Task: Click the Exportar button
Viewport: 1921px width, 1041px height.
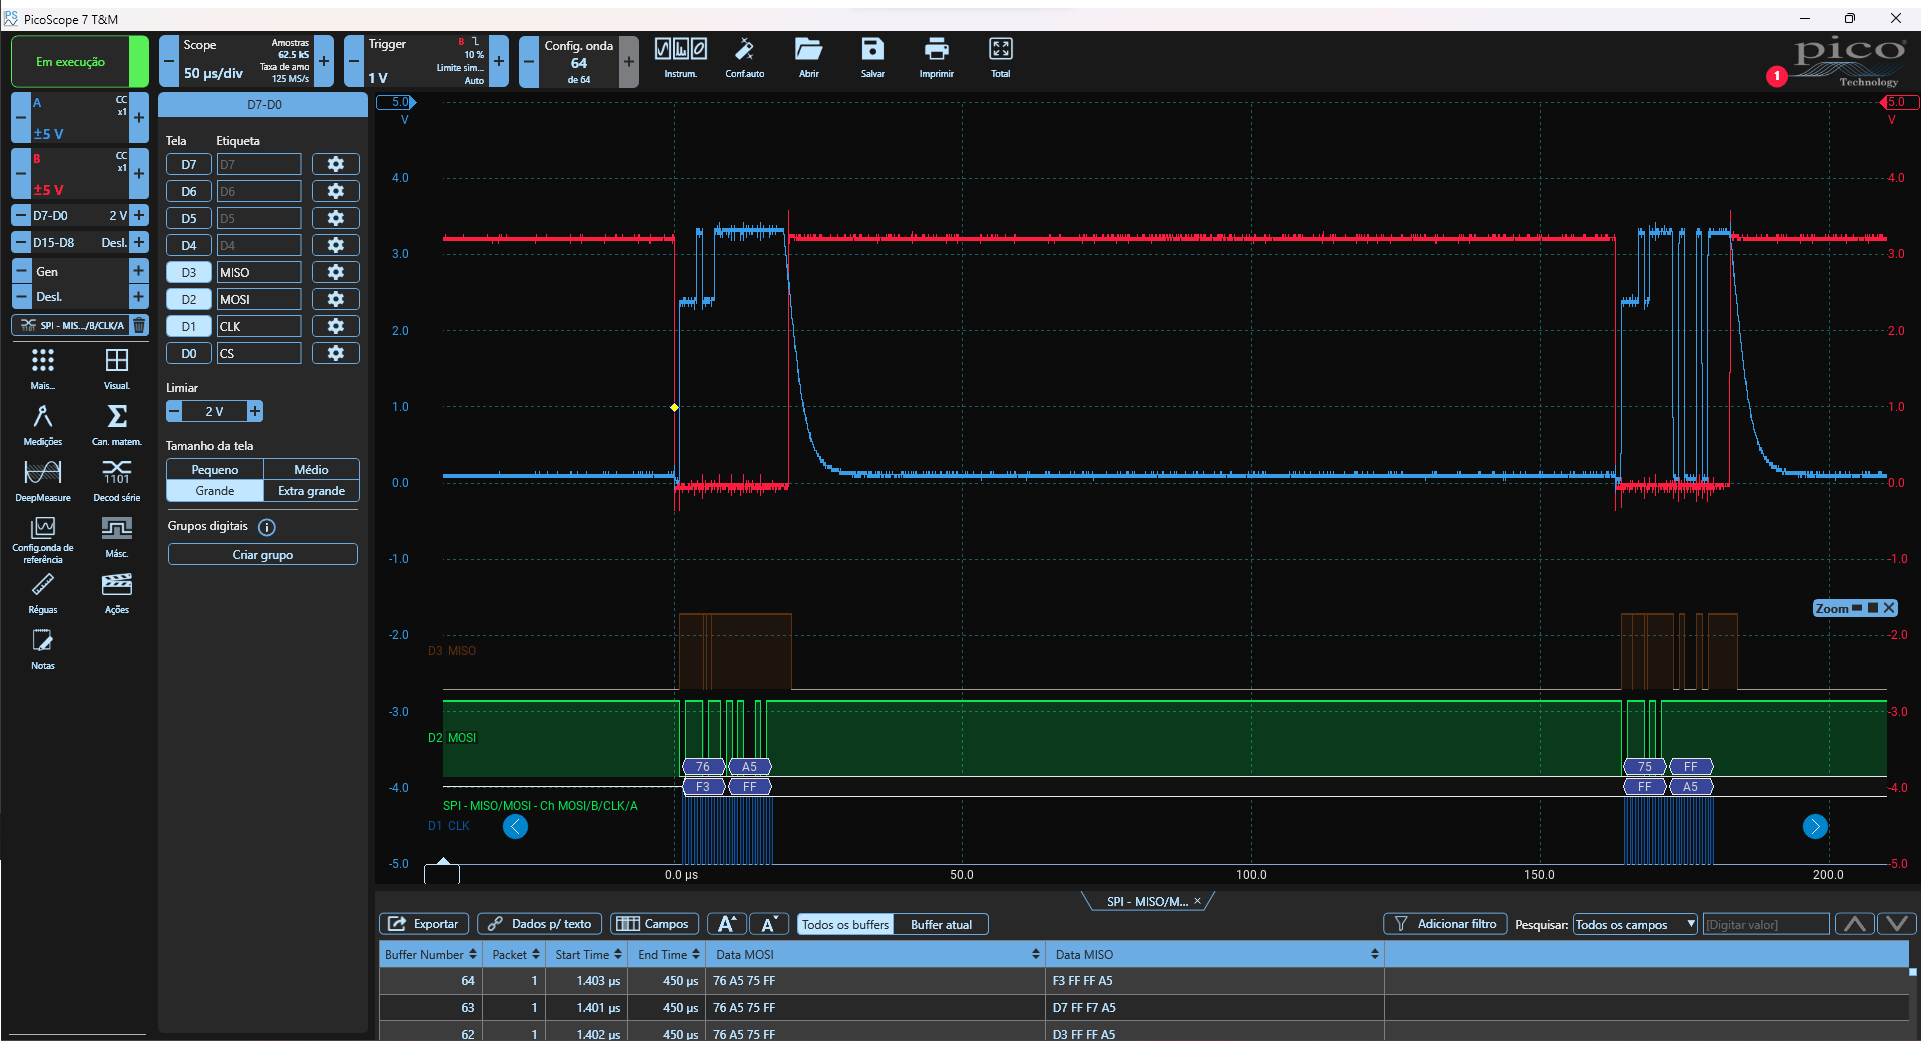Action: 423,924
